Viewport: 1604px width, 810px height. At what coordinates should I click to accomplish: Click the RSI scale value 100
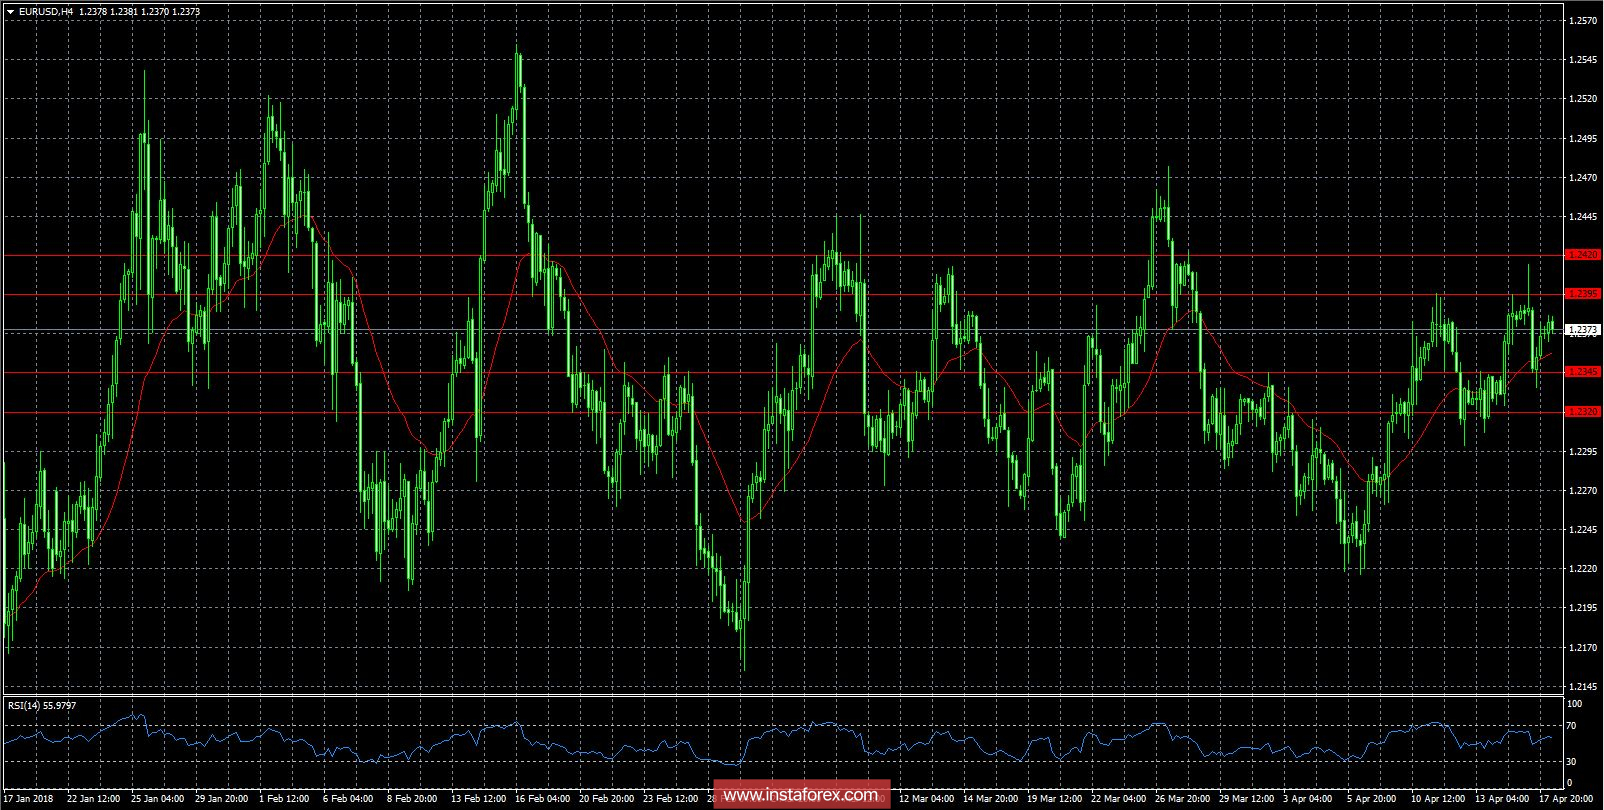pos(1574,704)
